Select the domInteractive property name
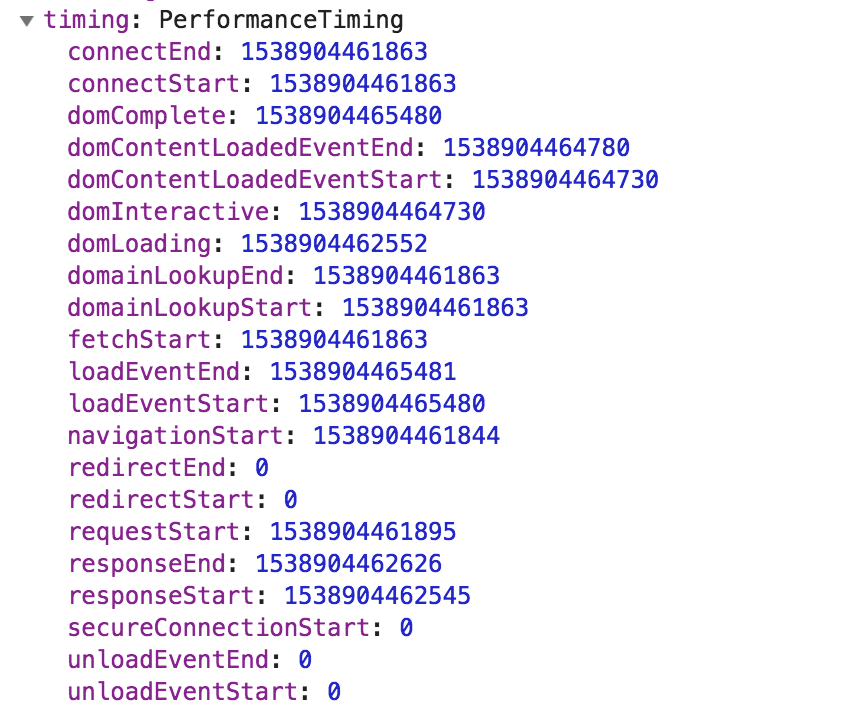 click(x=168, y=212)
